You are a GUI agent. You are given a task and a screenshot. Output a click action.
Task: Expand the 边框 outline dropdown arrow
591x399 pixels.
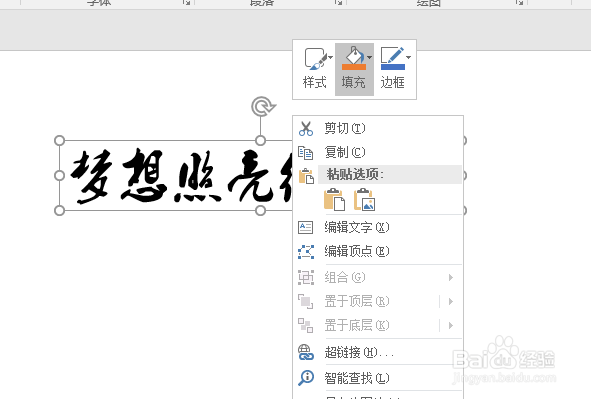pyautogui.click(x=409, y=58)
